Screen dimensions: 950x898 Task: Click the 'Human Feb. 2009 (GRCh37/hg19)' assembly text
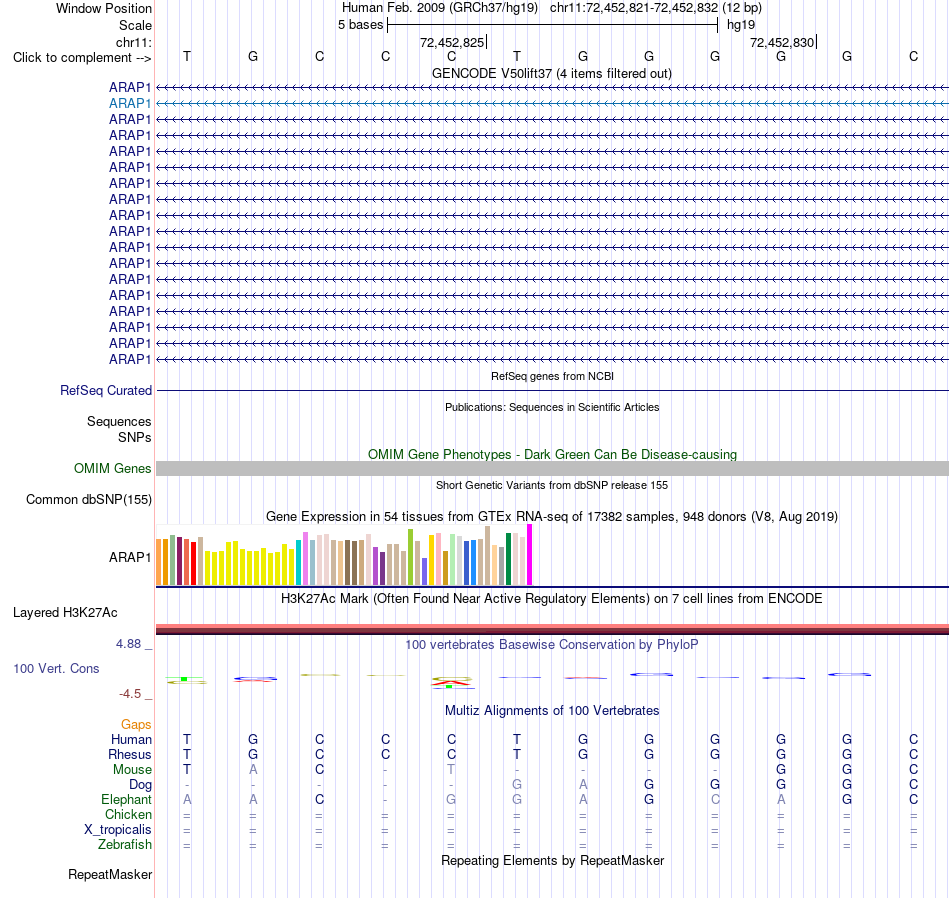440,8
